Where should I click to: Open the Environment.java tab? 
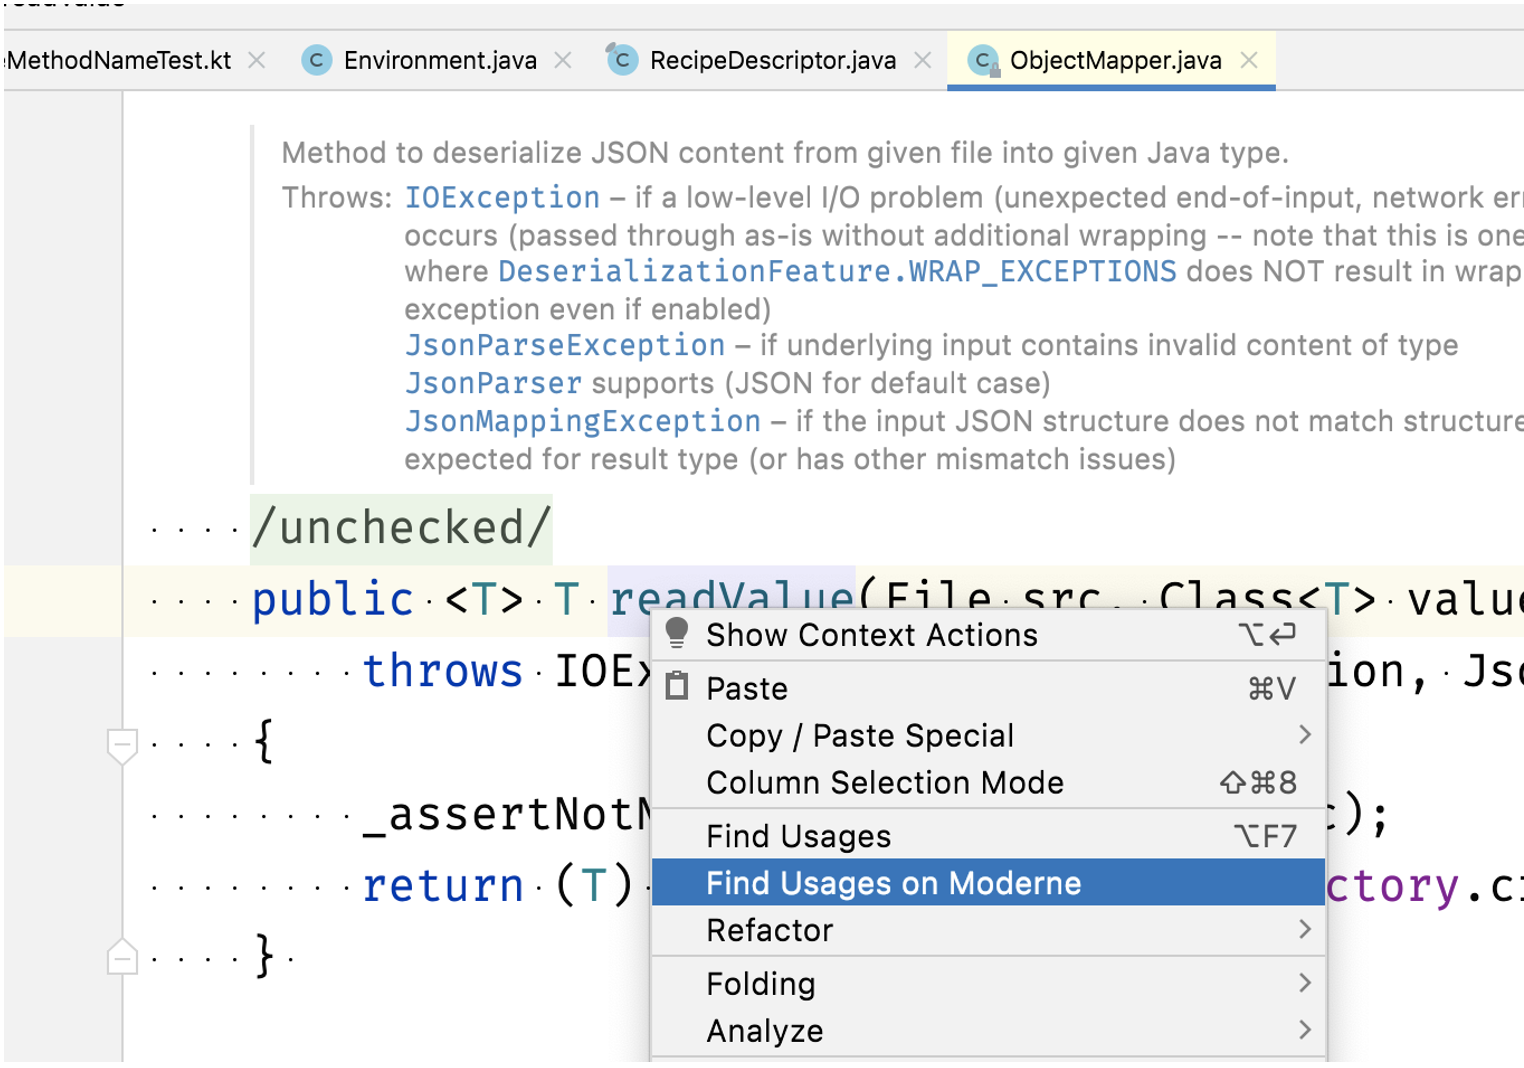(439, 61)
